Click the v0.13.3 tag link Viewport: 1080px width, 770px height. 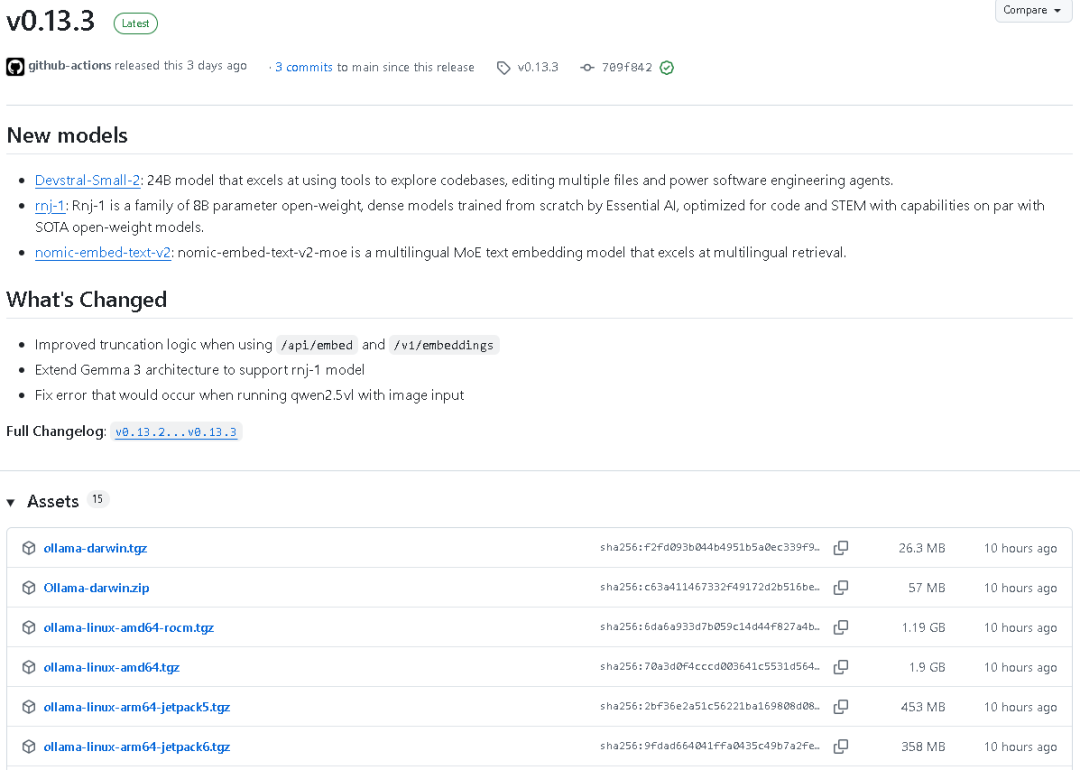(537, 68)
